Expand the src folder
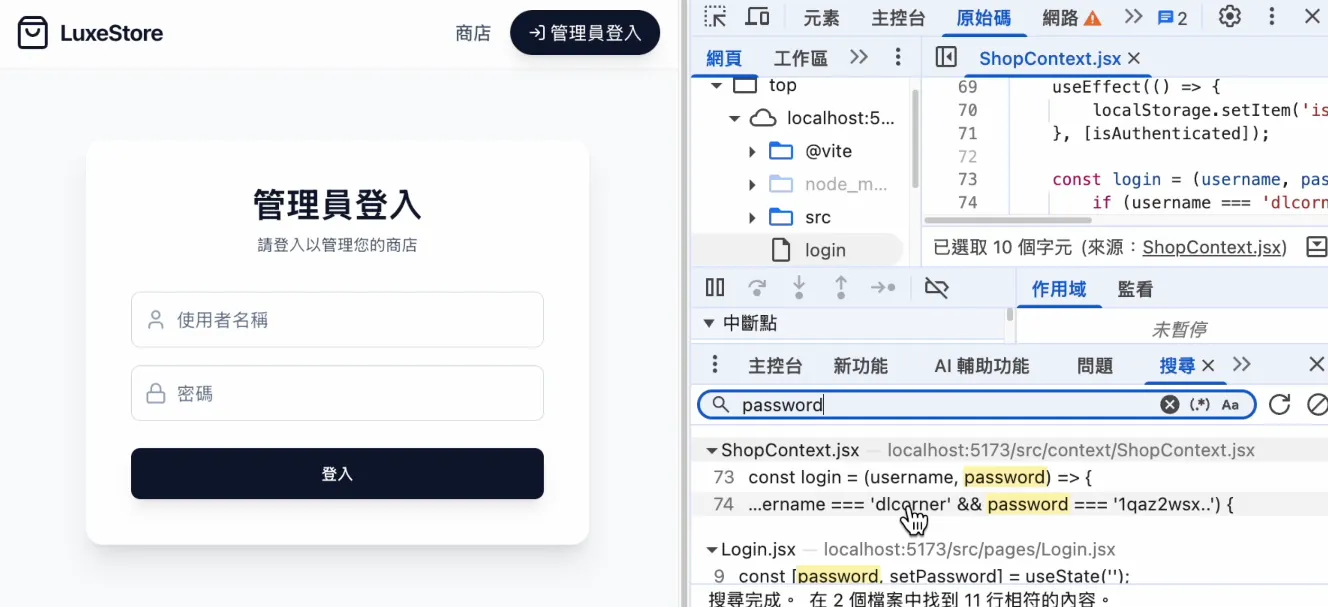Viewport: 1328px width, 607px height. pyautogui.click(x=752, y=218)
